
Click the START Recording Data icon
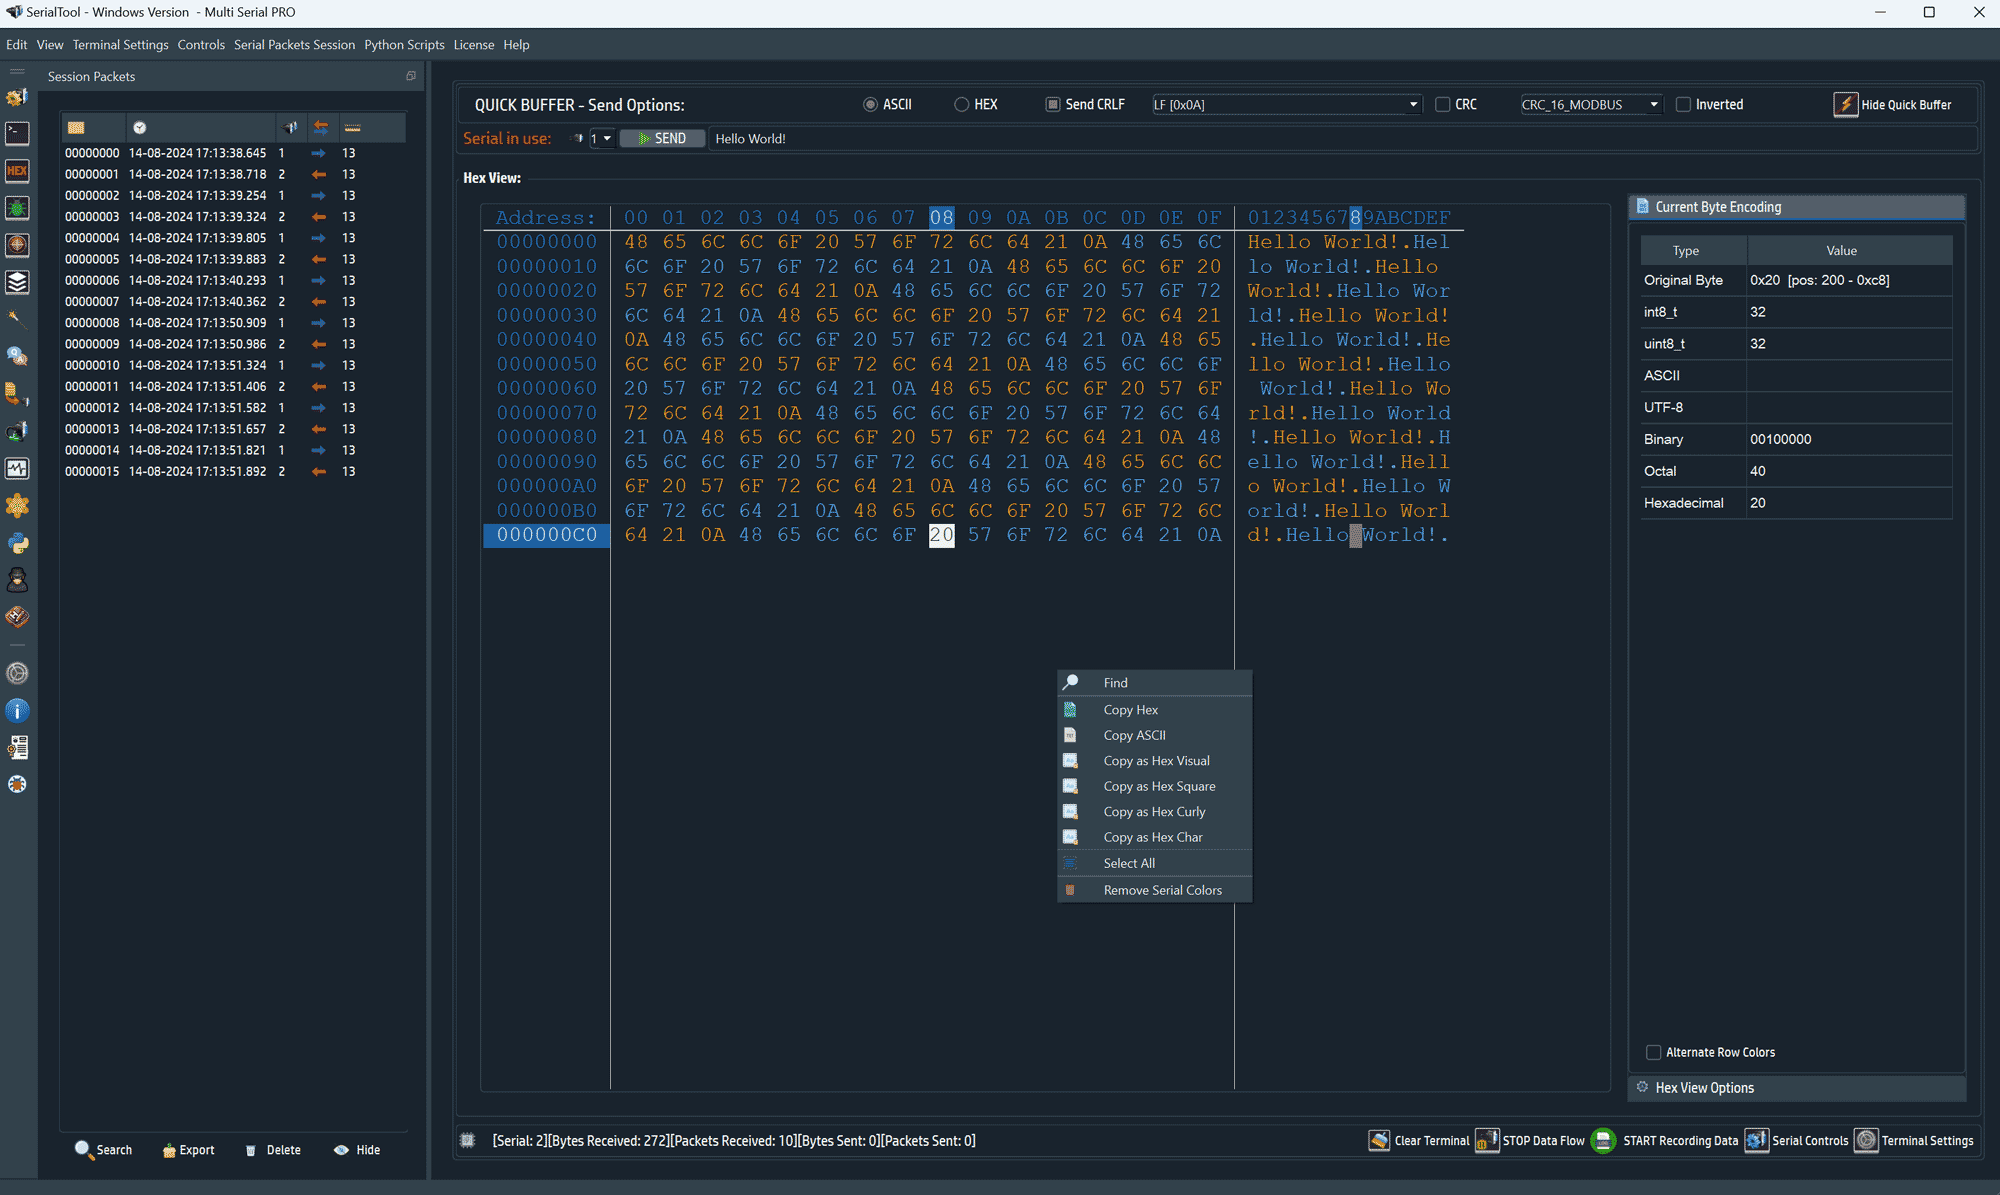pos(1603,1140)
